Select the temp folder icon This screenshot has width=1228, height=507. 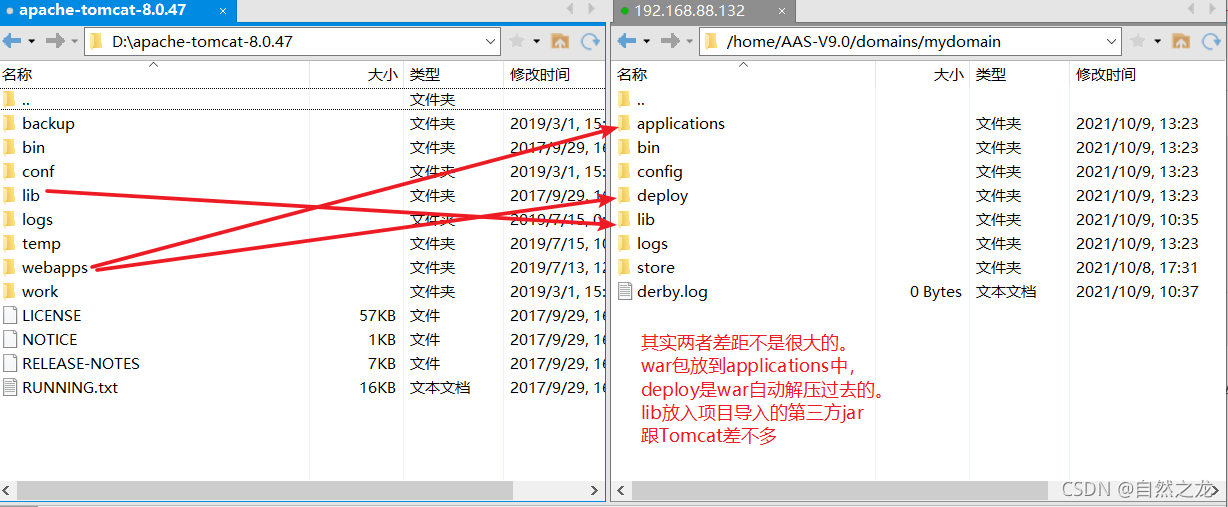tap(10, 243)
